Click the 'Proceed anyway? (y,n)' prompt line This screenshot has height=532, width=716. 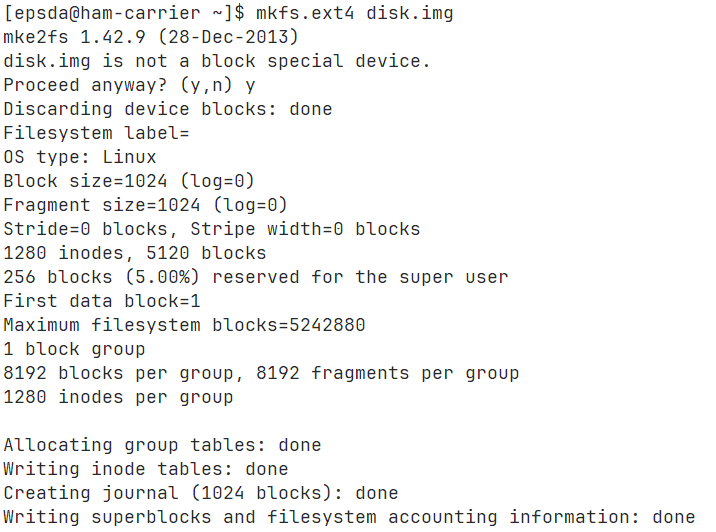[x=129, y=85]
